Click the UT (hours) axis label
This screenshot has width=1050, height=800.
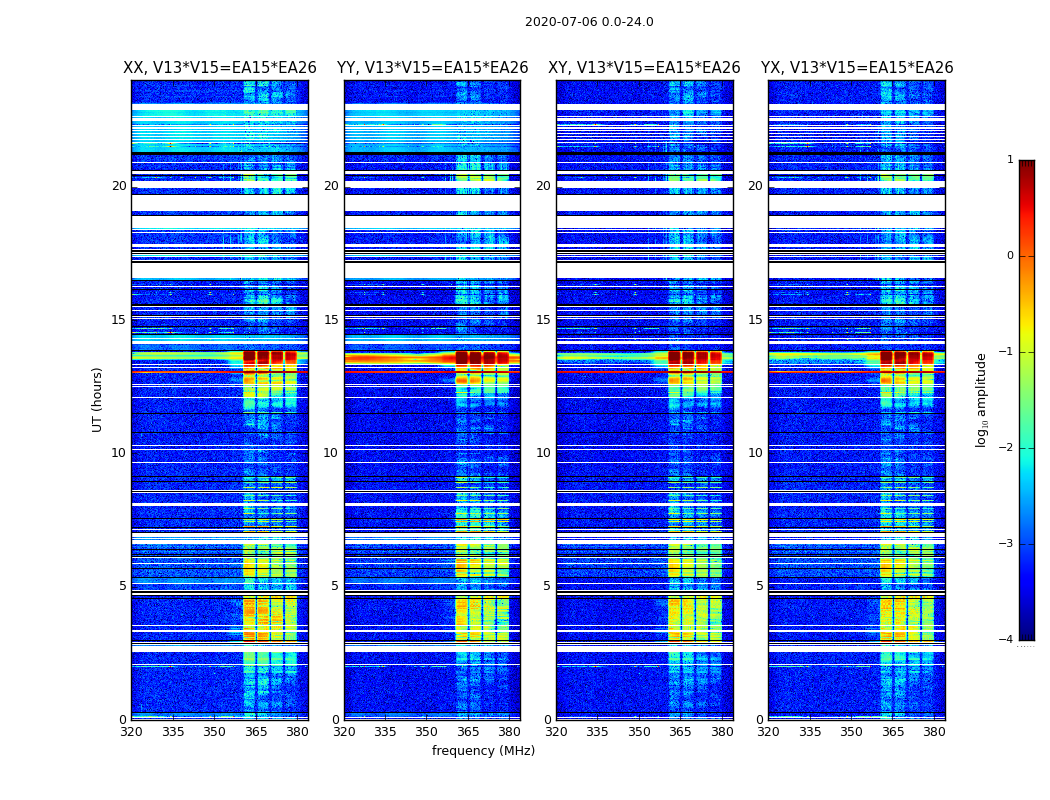pos(97,400)
